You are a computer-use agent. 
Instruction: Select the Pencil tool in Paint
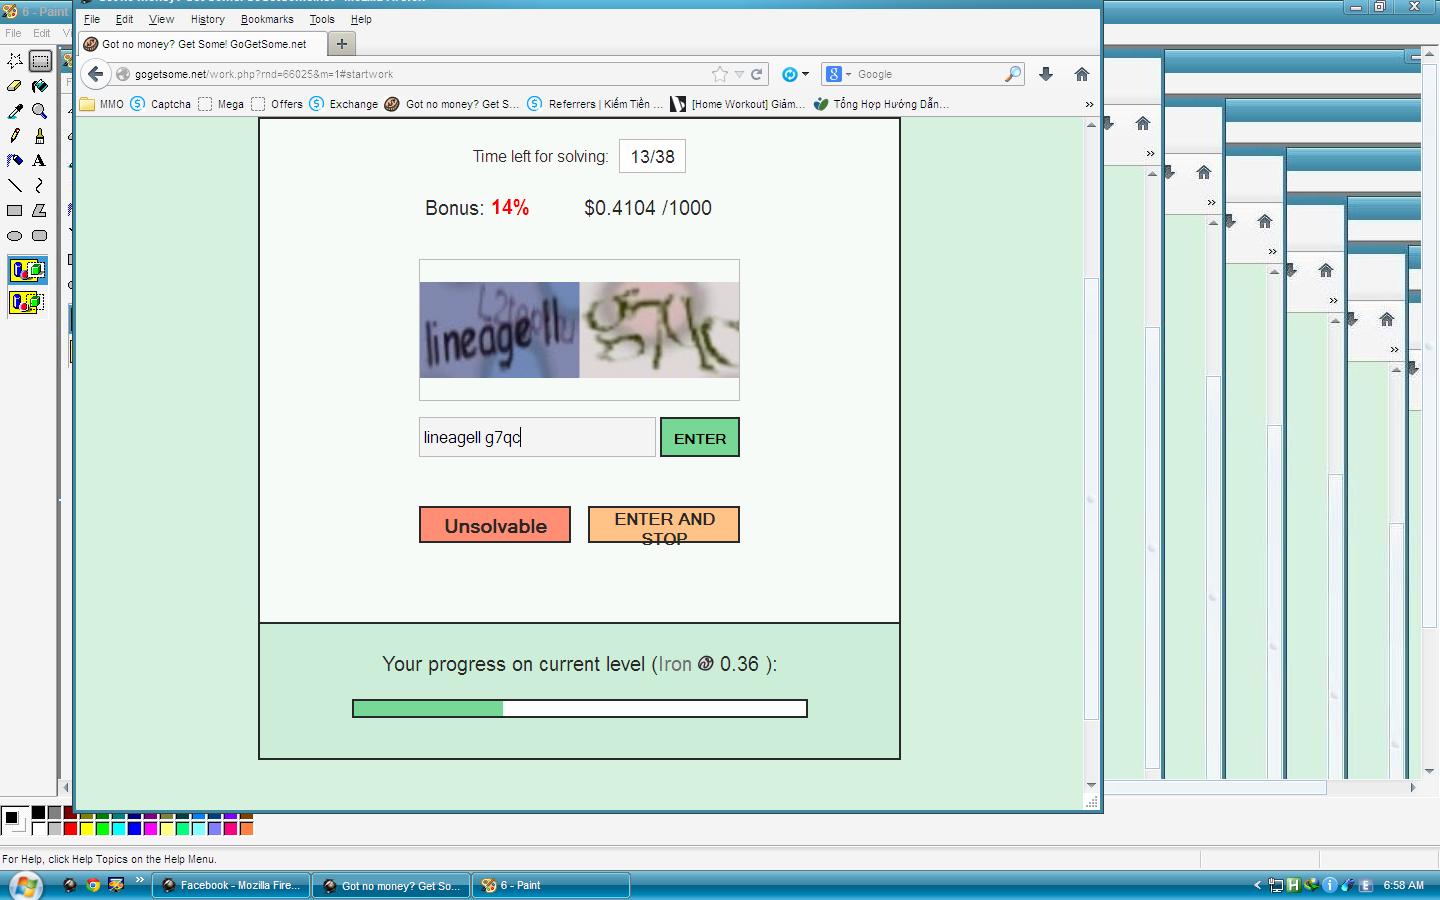tap(15, 136)
